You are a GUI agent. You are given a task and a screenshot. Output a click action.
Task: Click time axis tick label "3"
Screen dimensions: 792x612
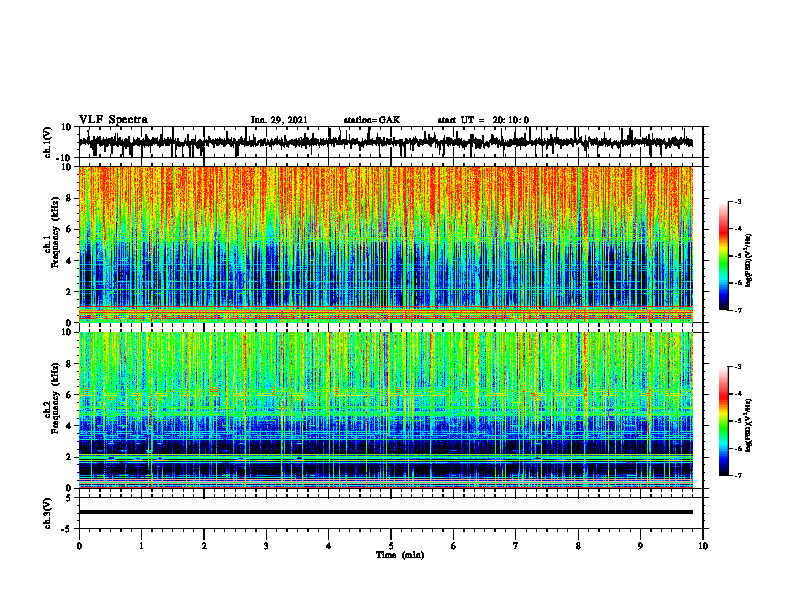tap(266, 546)
